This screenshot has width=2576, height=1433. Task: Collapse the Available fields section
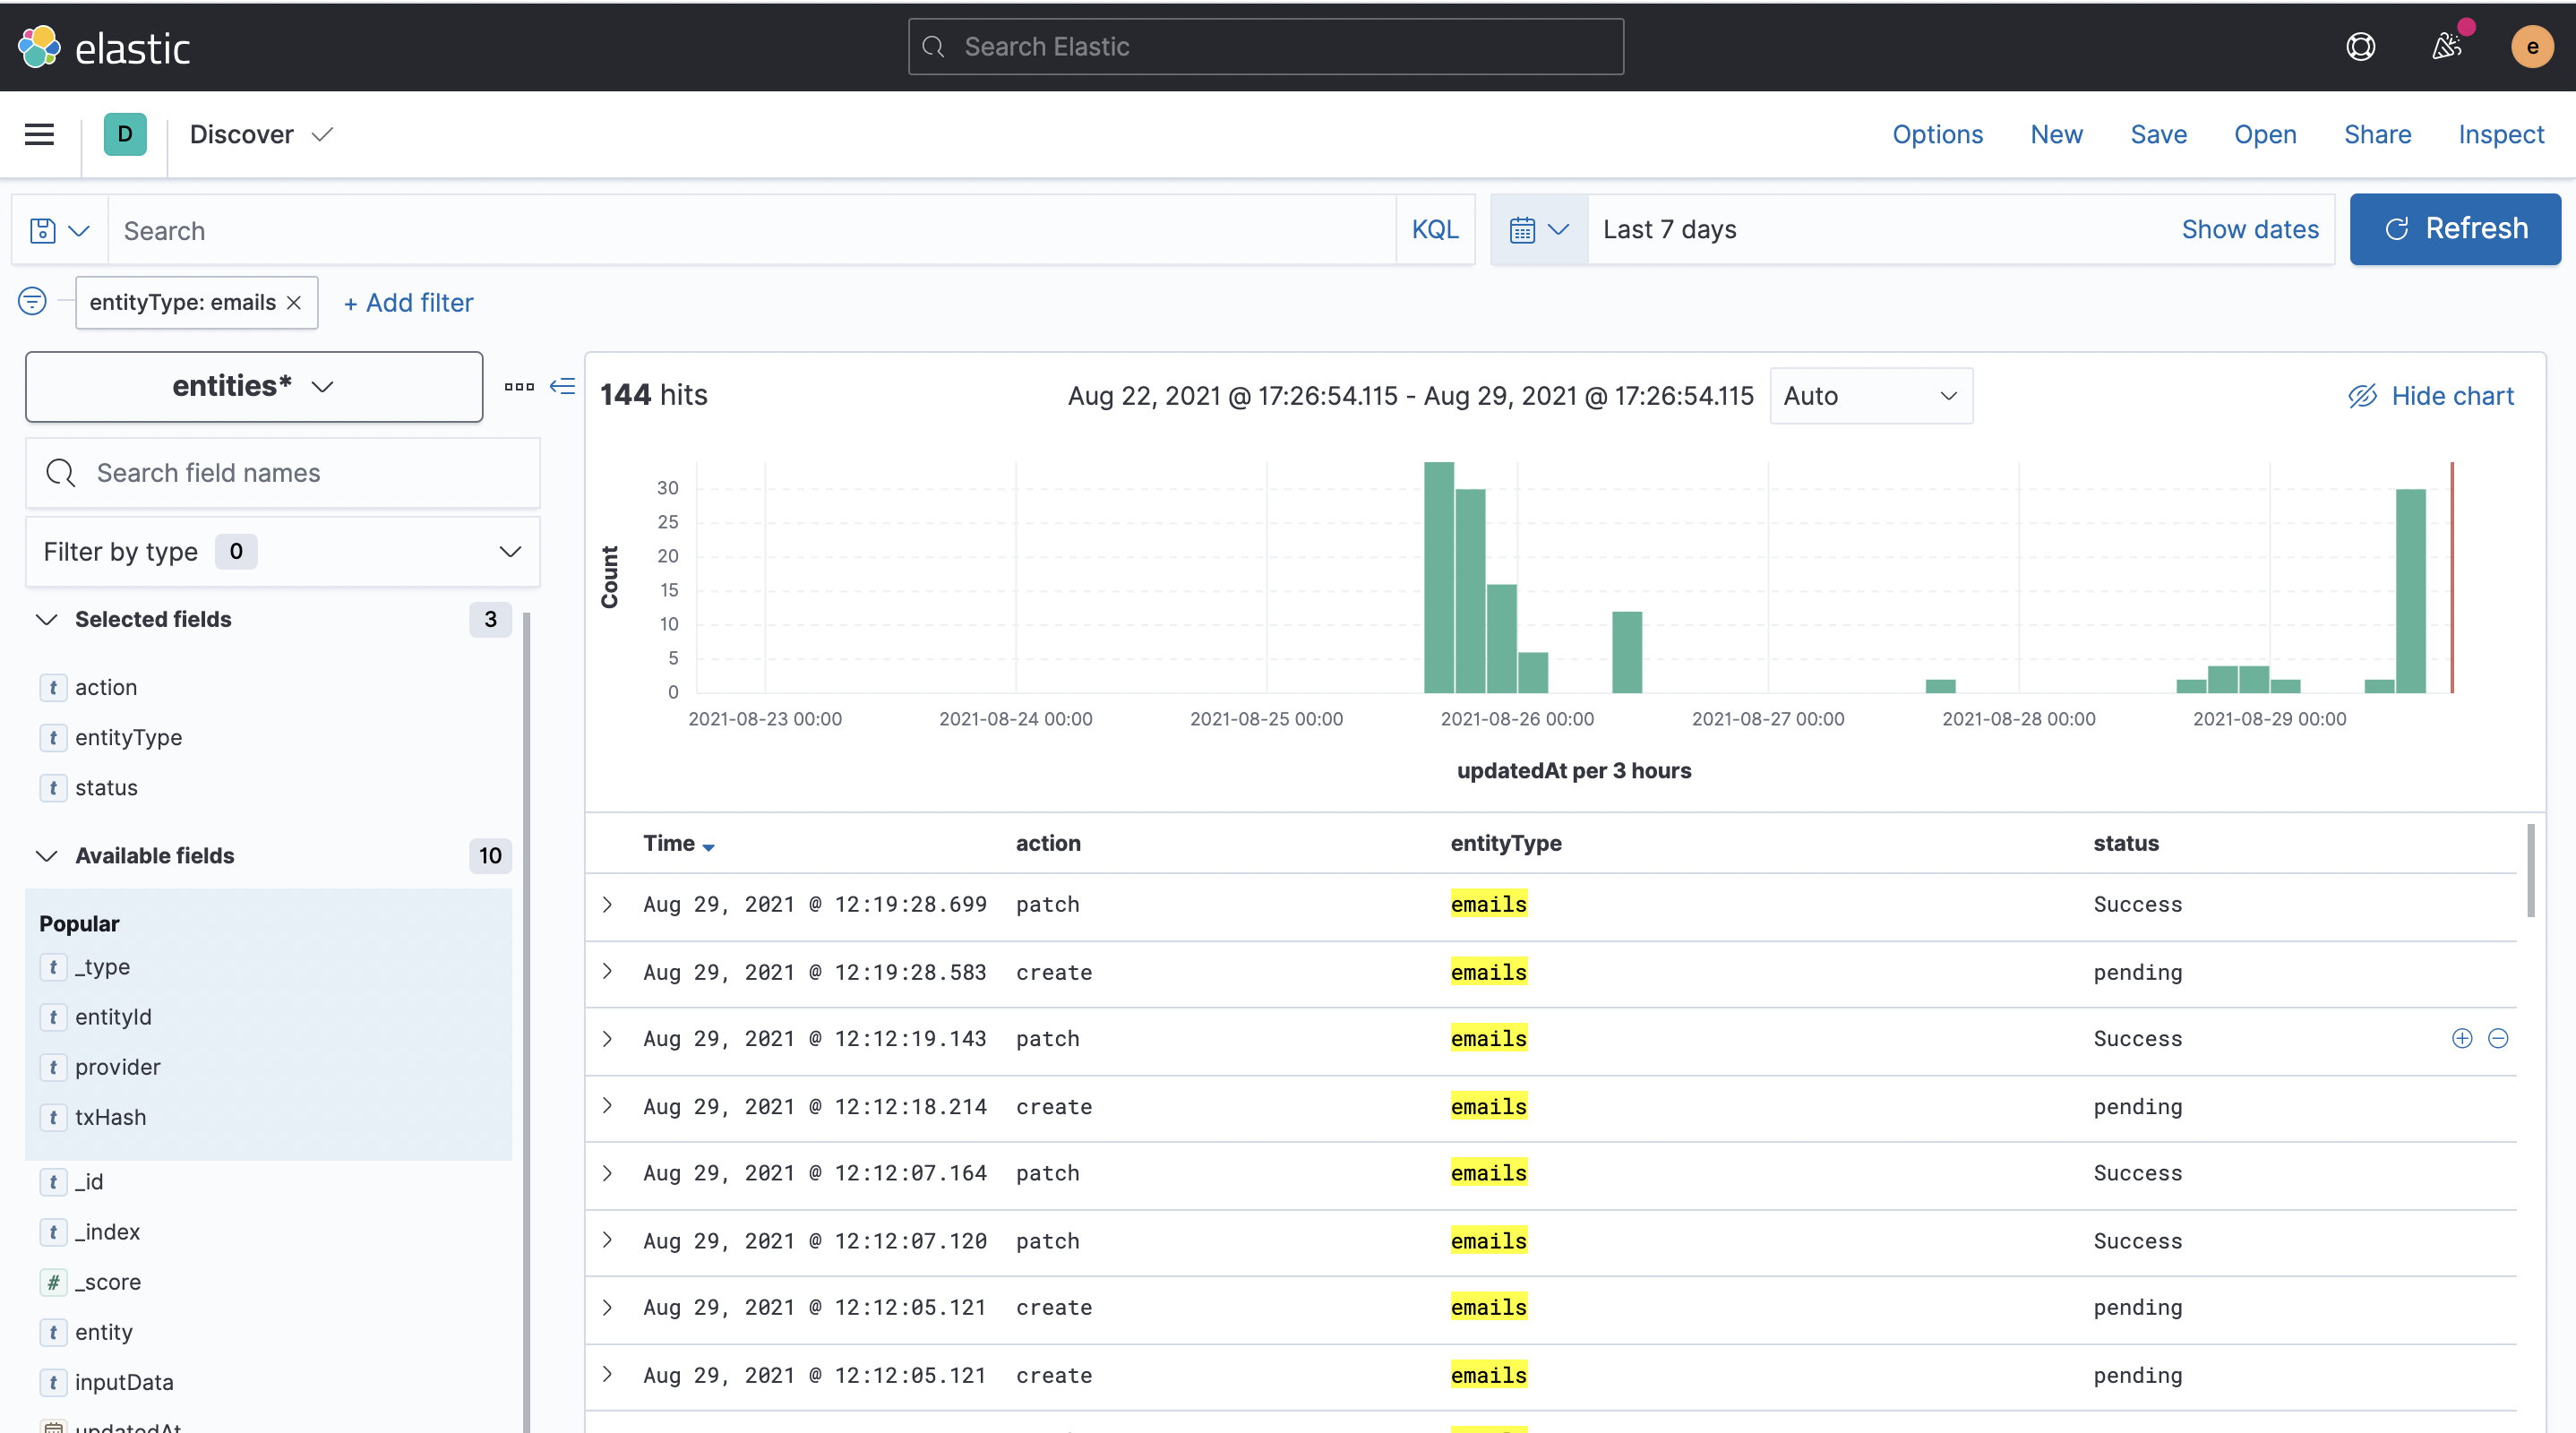click(47, 856)
